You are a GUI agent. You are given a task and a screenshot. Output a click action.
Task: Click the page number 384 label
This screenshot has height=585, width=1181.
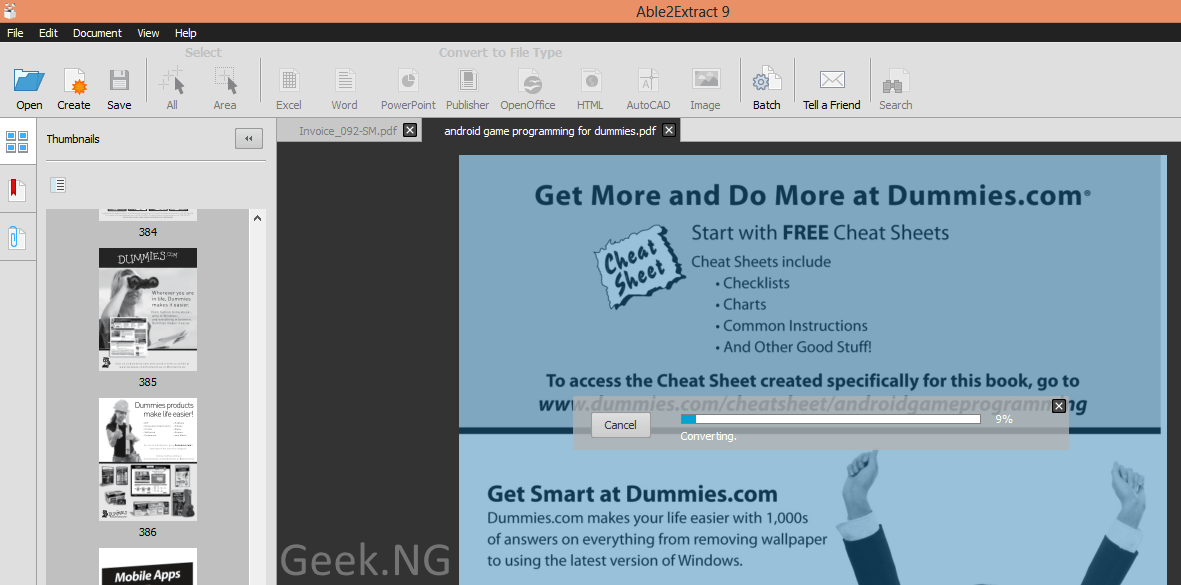[148, 232]
